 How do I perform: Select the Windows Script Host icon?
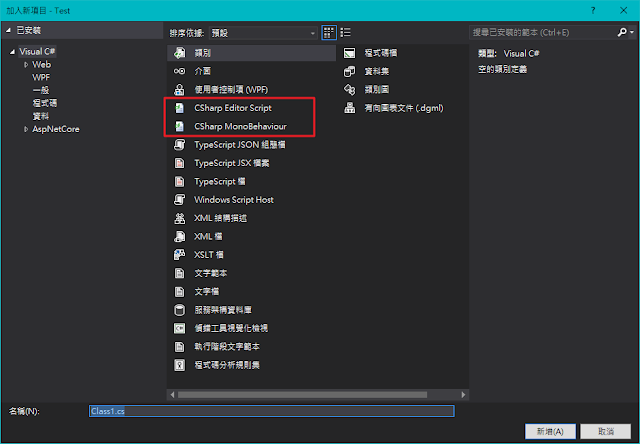point(180,200)
